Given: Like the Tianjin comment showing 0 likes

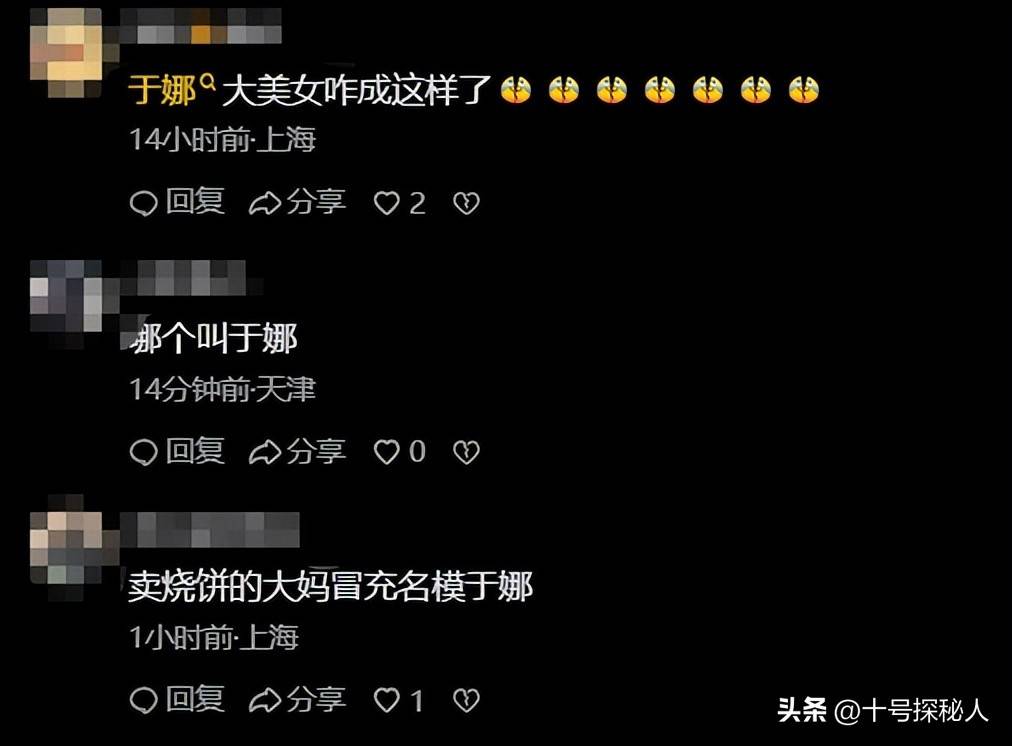Looking at the screenshot, I should coord(387,452).
